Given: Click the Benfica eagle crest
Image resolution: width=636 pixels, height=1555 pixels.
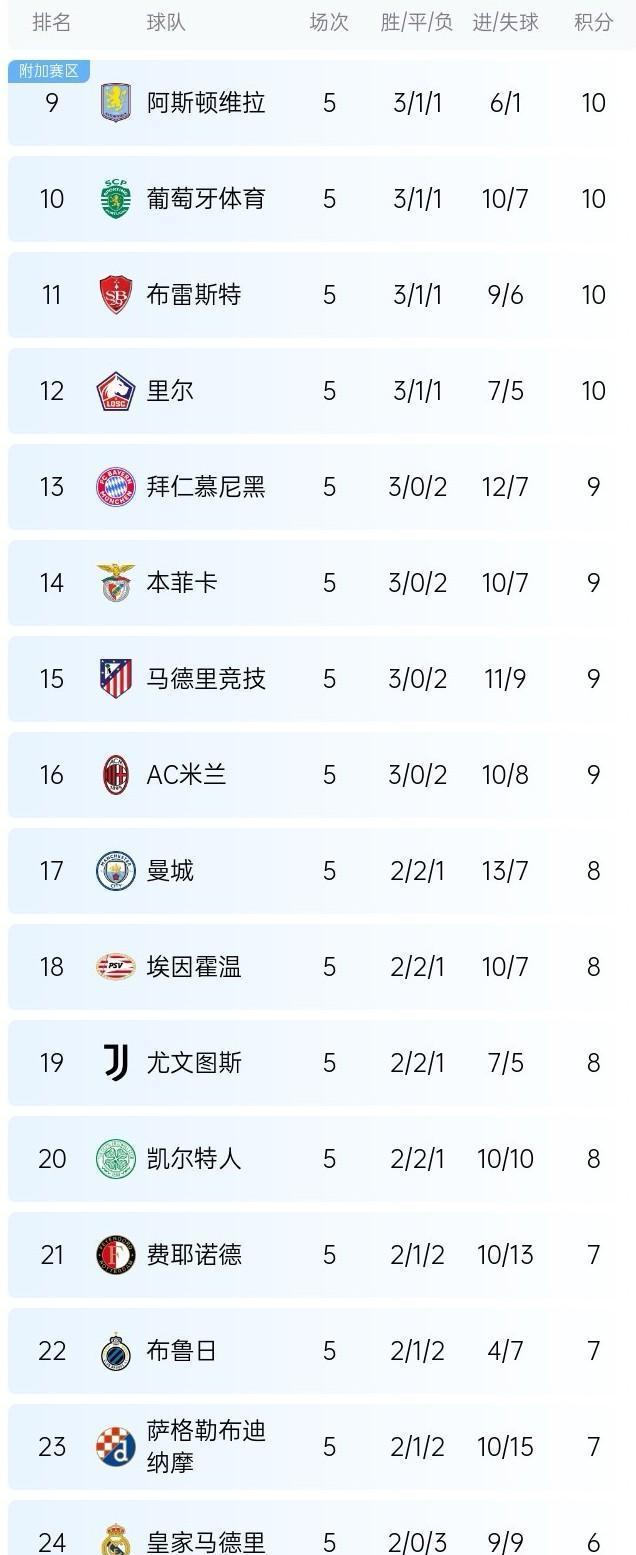Looking at the screenshot, I should (x=116, y=583).
